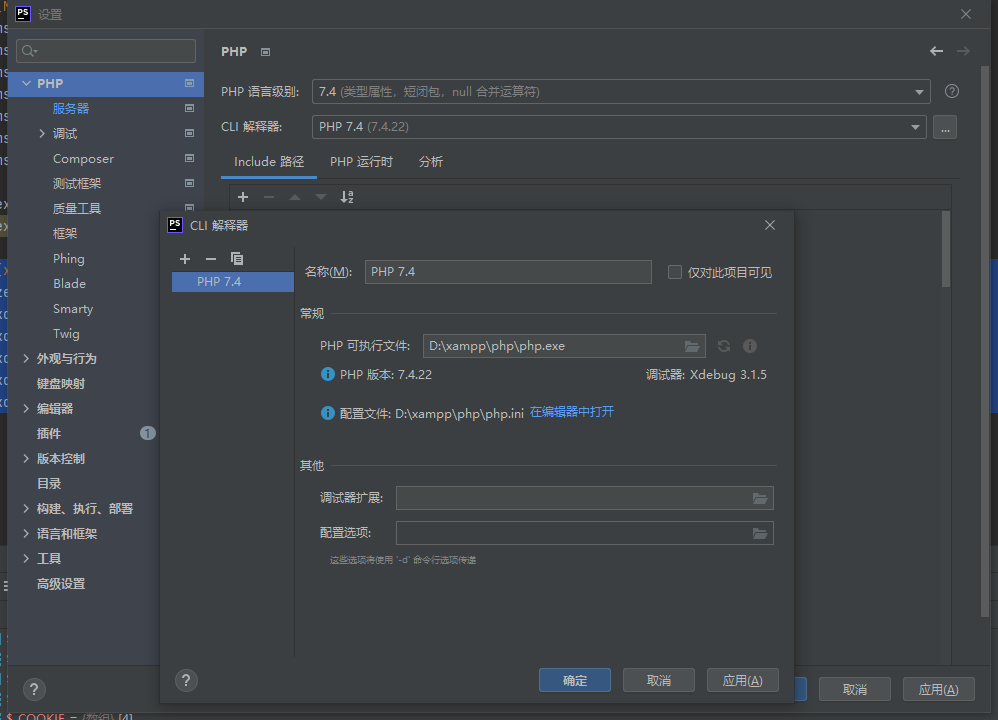This screenshot has width=998, height=720.
Task: Sort include paths alphabetically
Action: (x=346, y=197)
